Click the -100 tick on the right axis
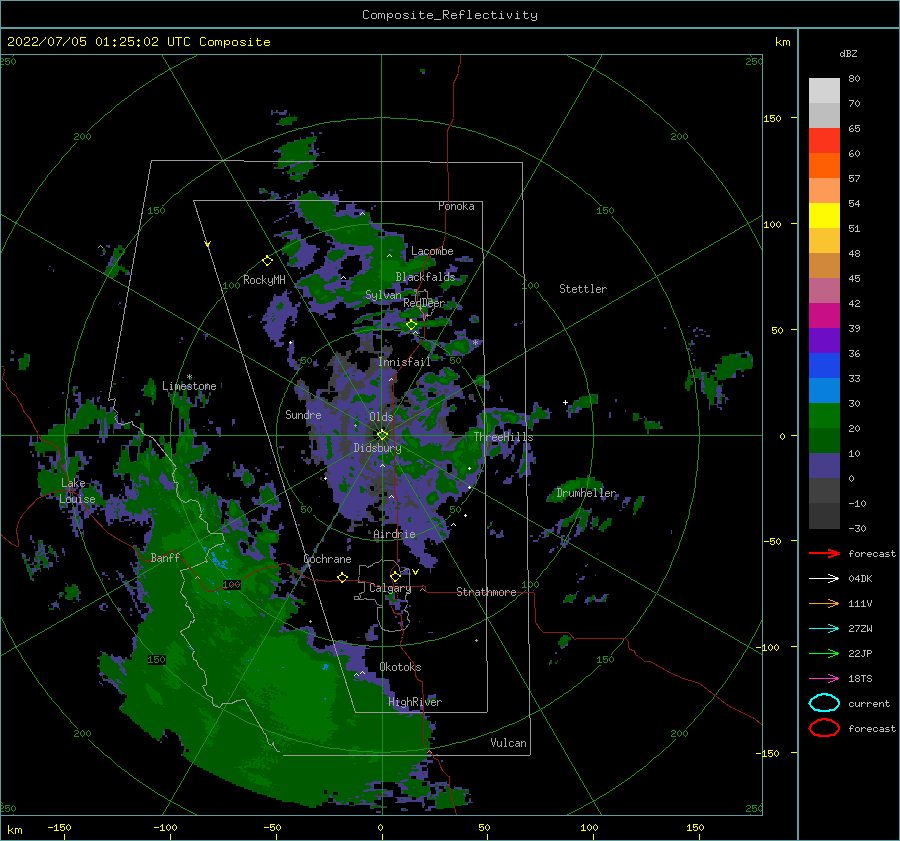 (x=767, y=648)
